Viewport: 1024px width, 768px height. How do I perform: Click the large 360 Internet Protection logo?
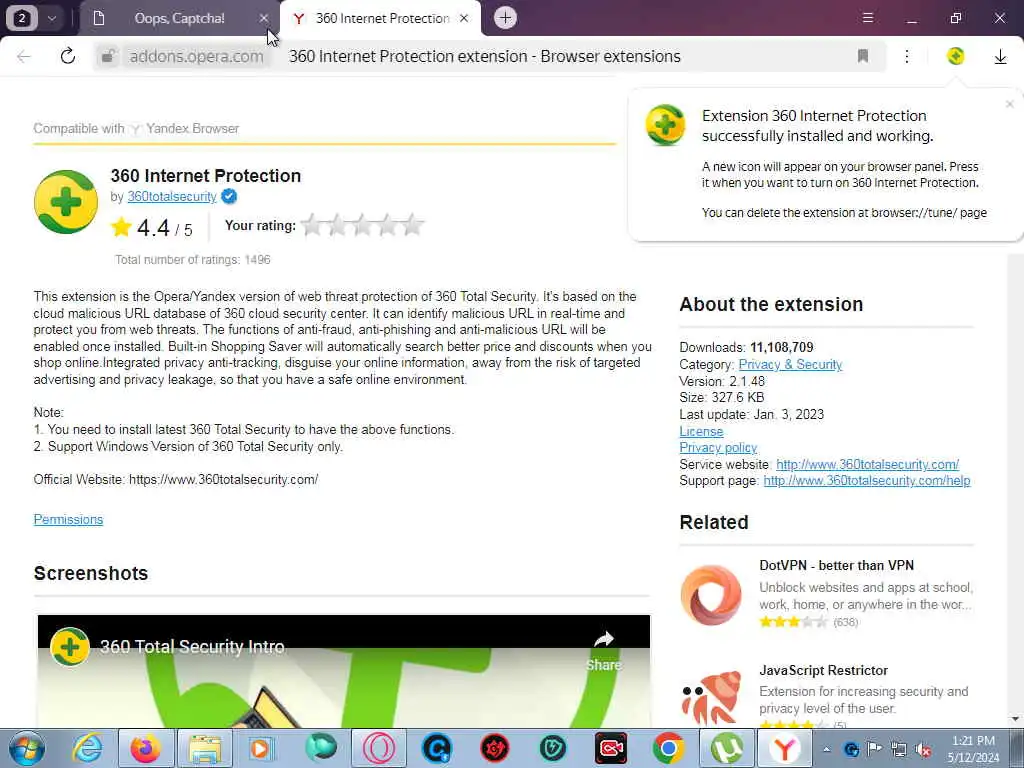(66, 202)
